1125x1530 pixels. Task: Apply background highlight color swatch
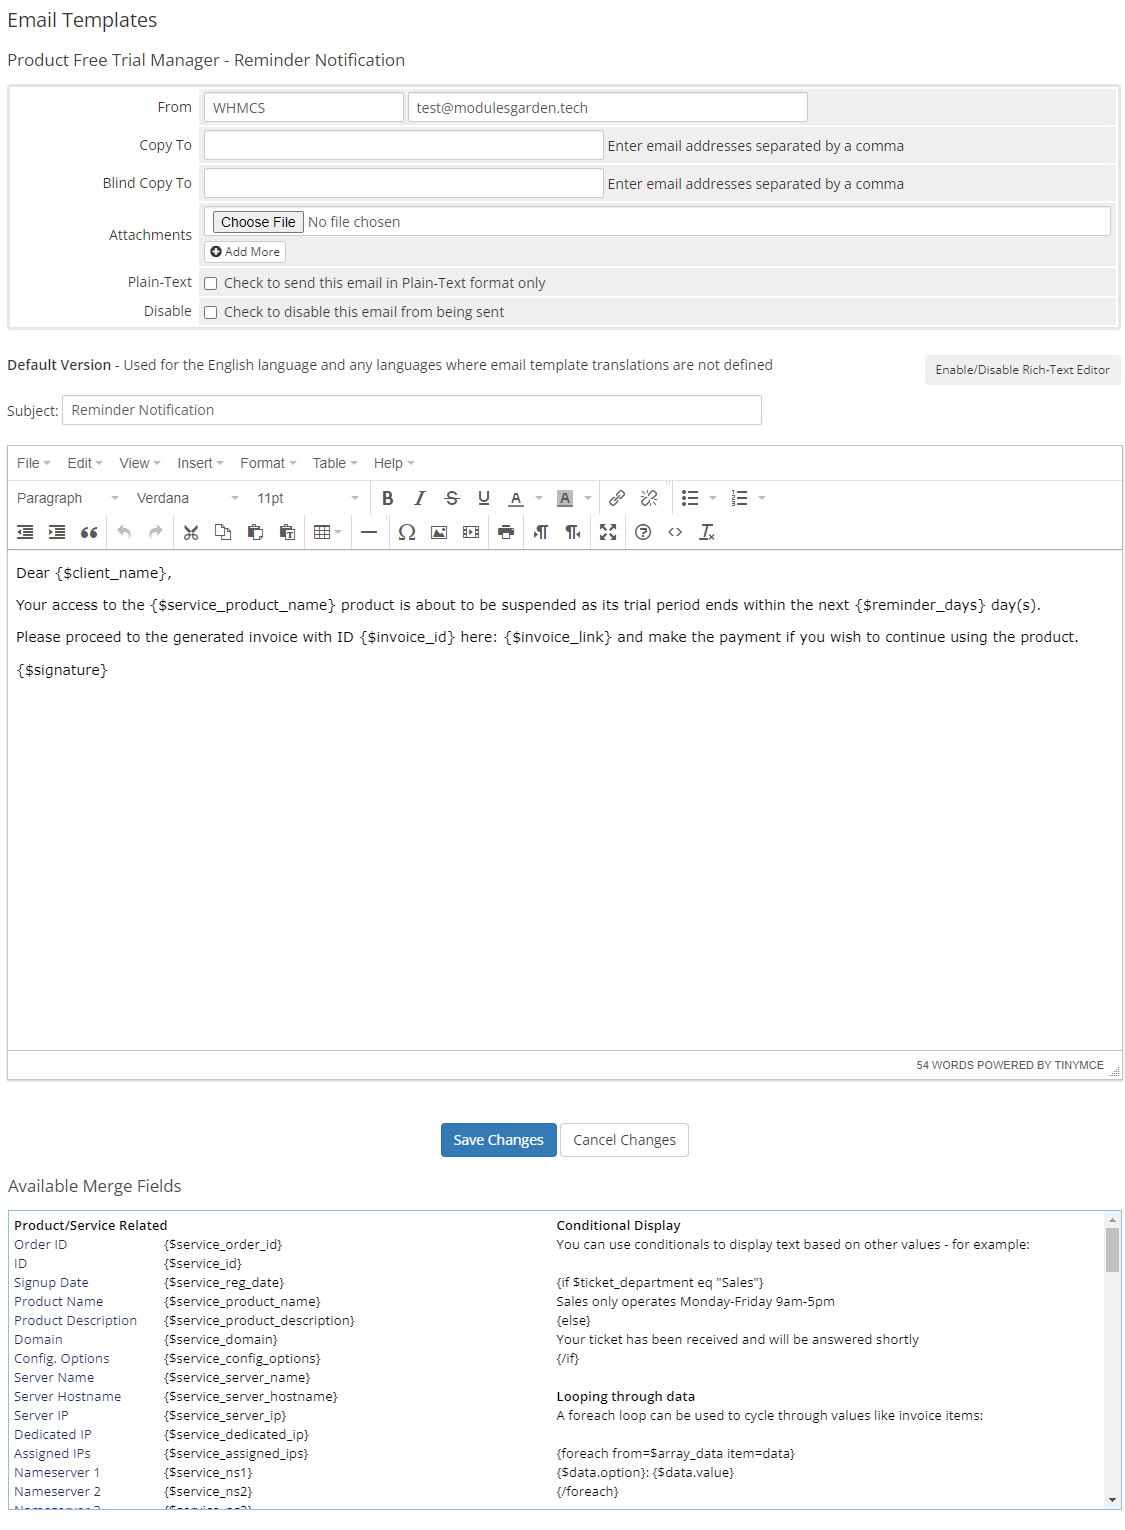(565, 498)
